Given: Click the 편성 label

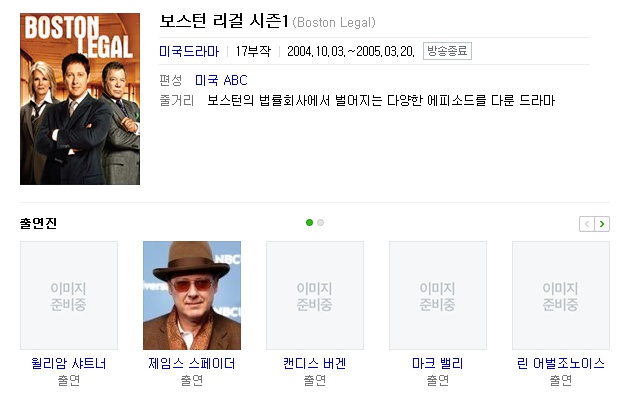Looking at the screenshot, I should coord(171,80).
